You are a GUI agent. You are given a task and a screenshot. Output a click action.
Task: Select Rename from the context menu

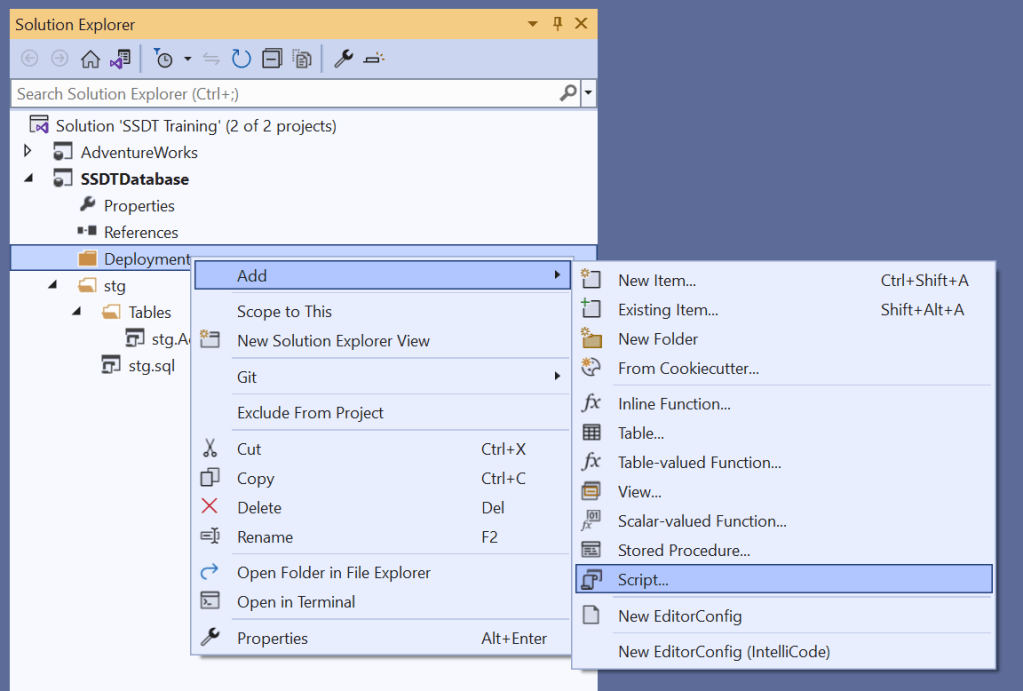pyautogui.click(x=265, y=537)
